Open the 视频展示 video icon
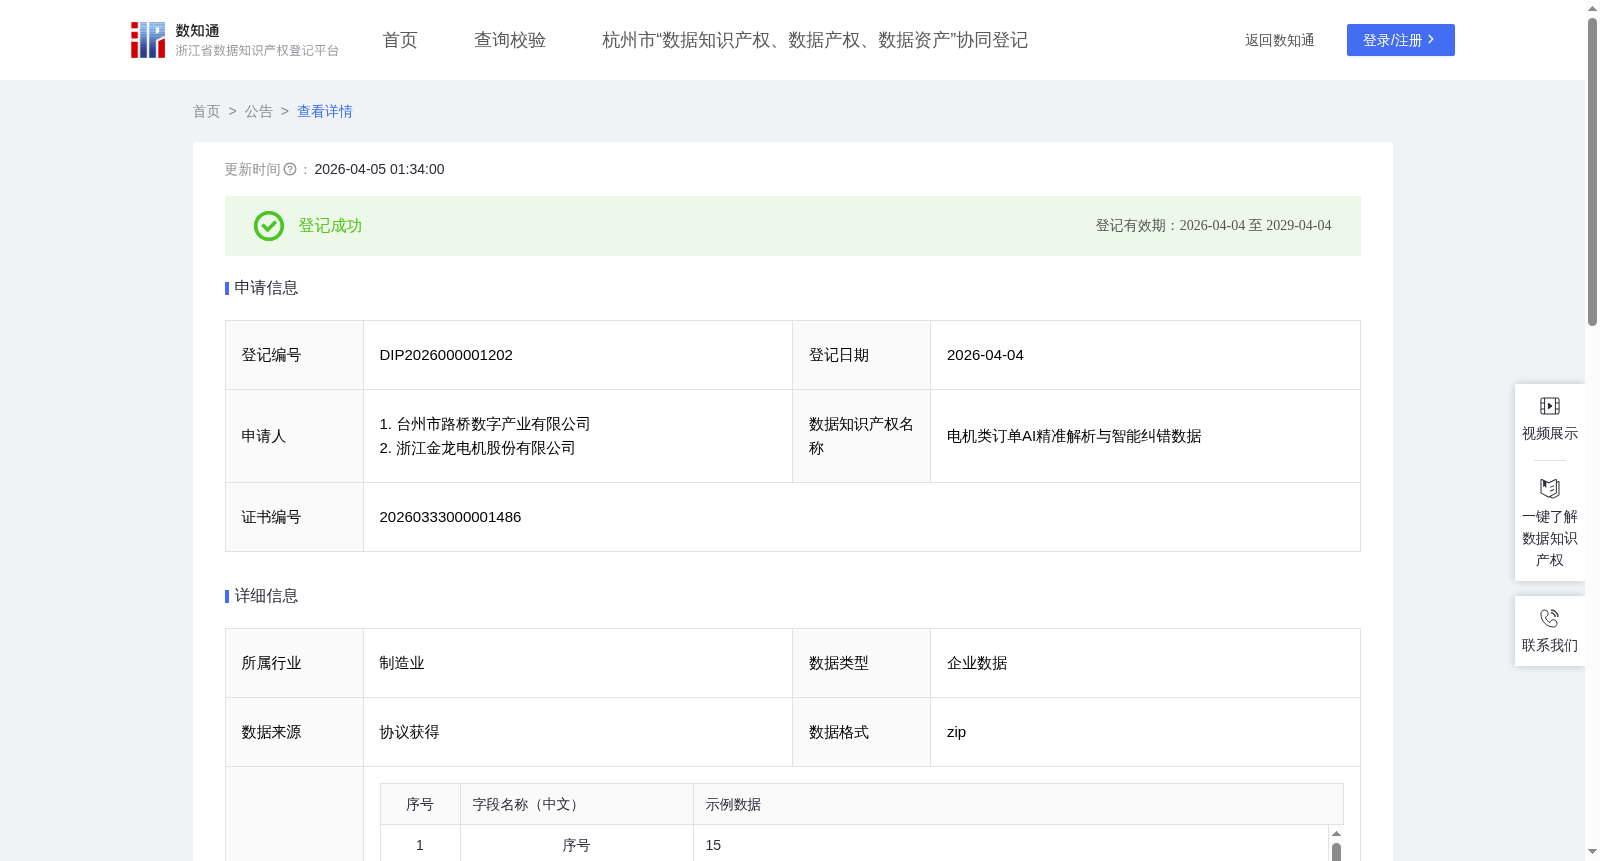 [1549, 406]
